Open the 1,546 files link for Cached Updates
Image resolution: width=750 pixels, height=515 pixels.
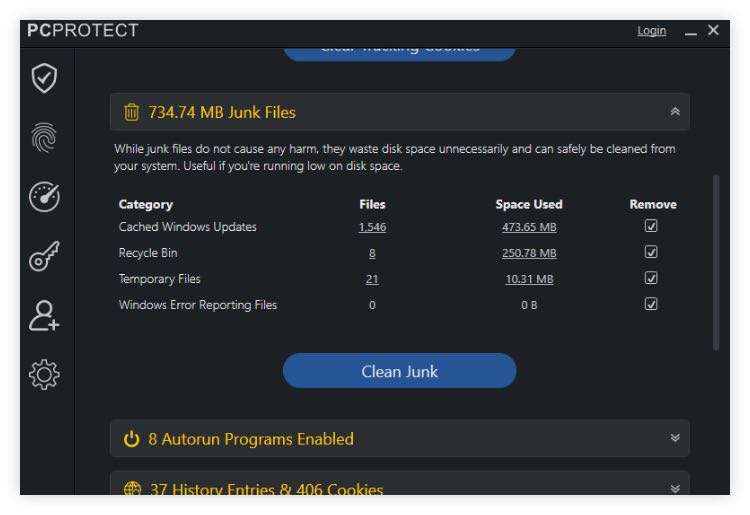click(372, 227)
